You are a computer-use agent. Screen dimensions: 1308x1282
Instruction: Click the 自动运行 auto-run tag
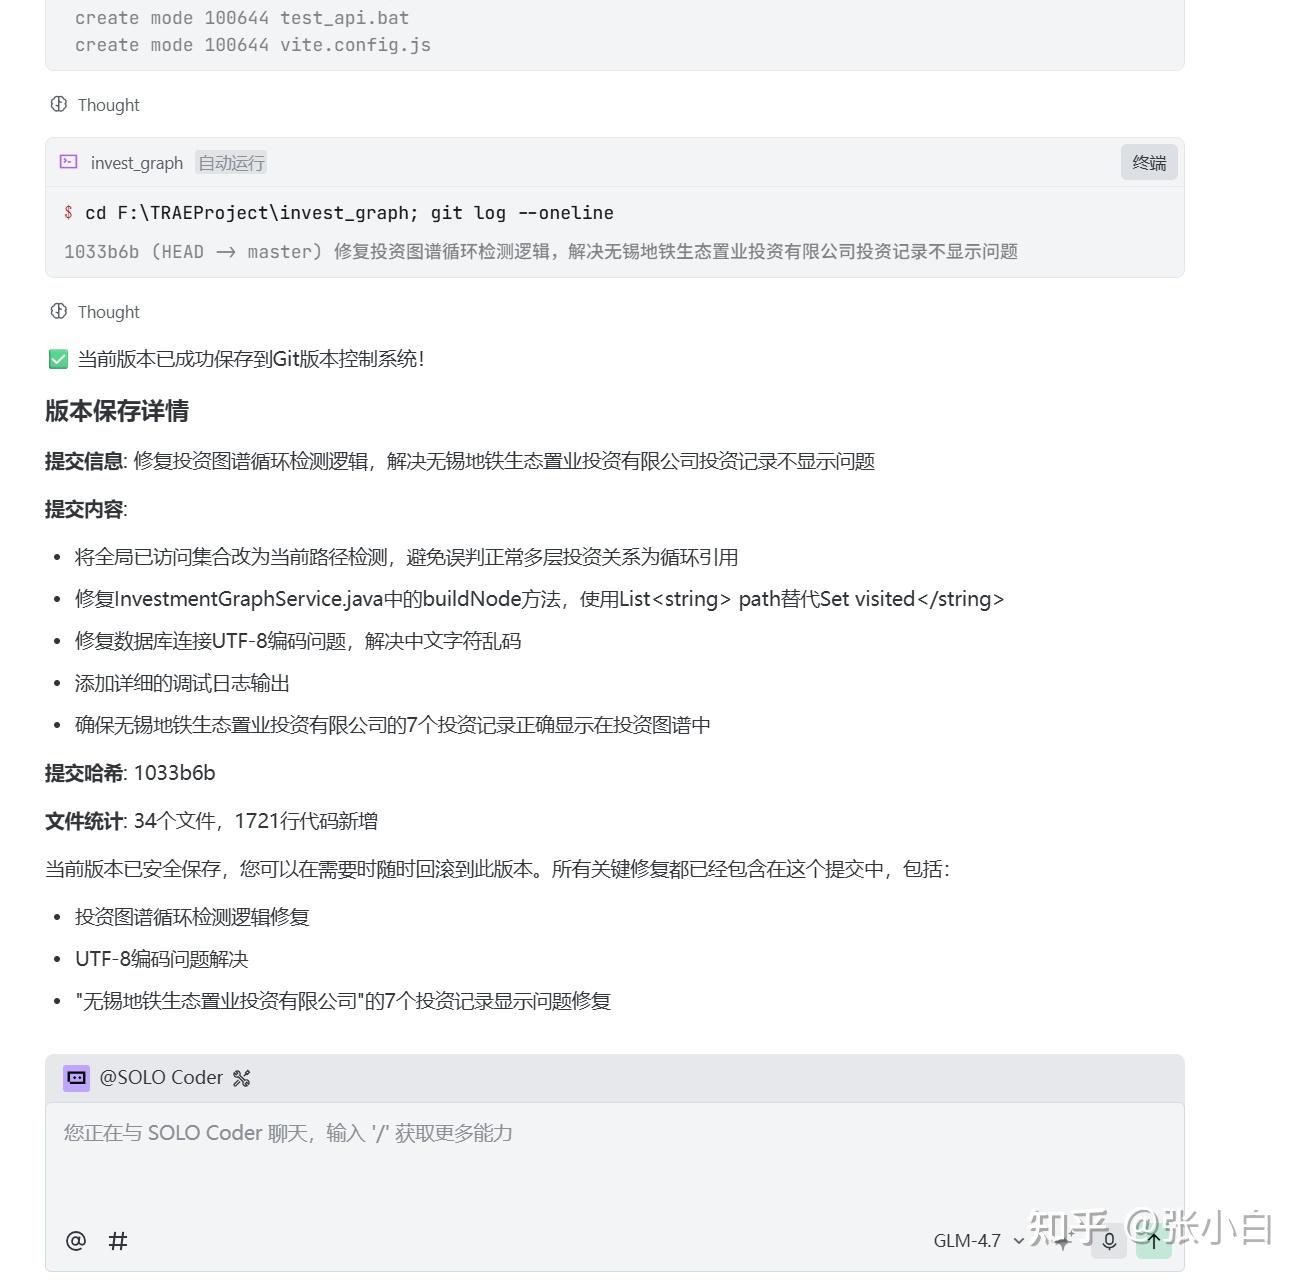231,163
